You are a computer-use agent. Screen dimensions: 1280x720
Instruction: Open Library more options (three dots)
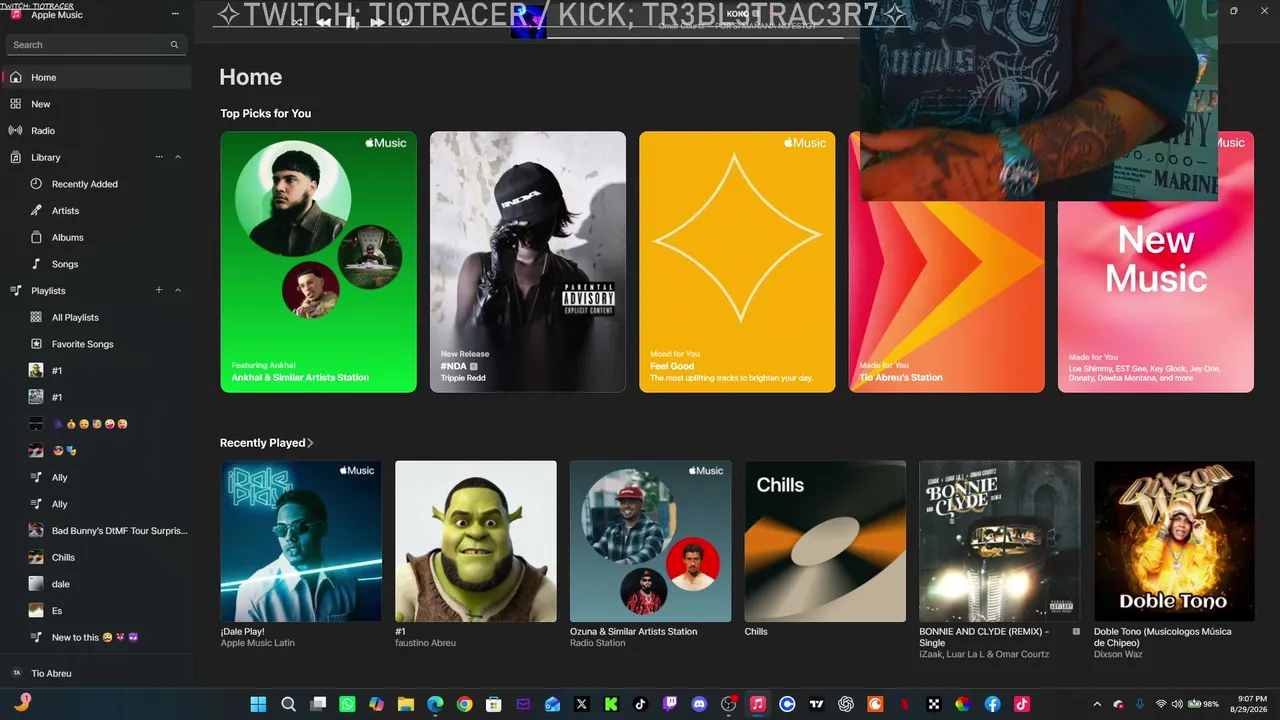(159, 157)
